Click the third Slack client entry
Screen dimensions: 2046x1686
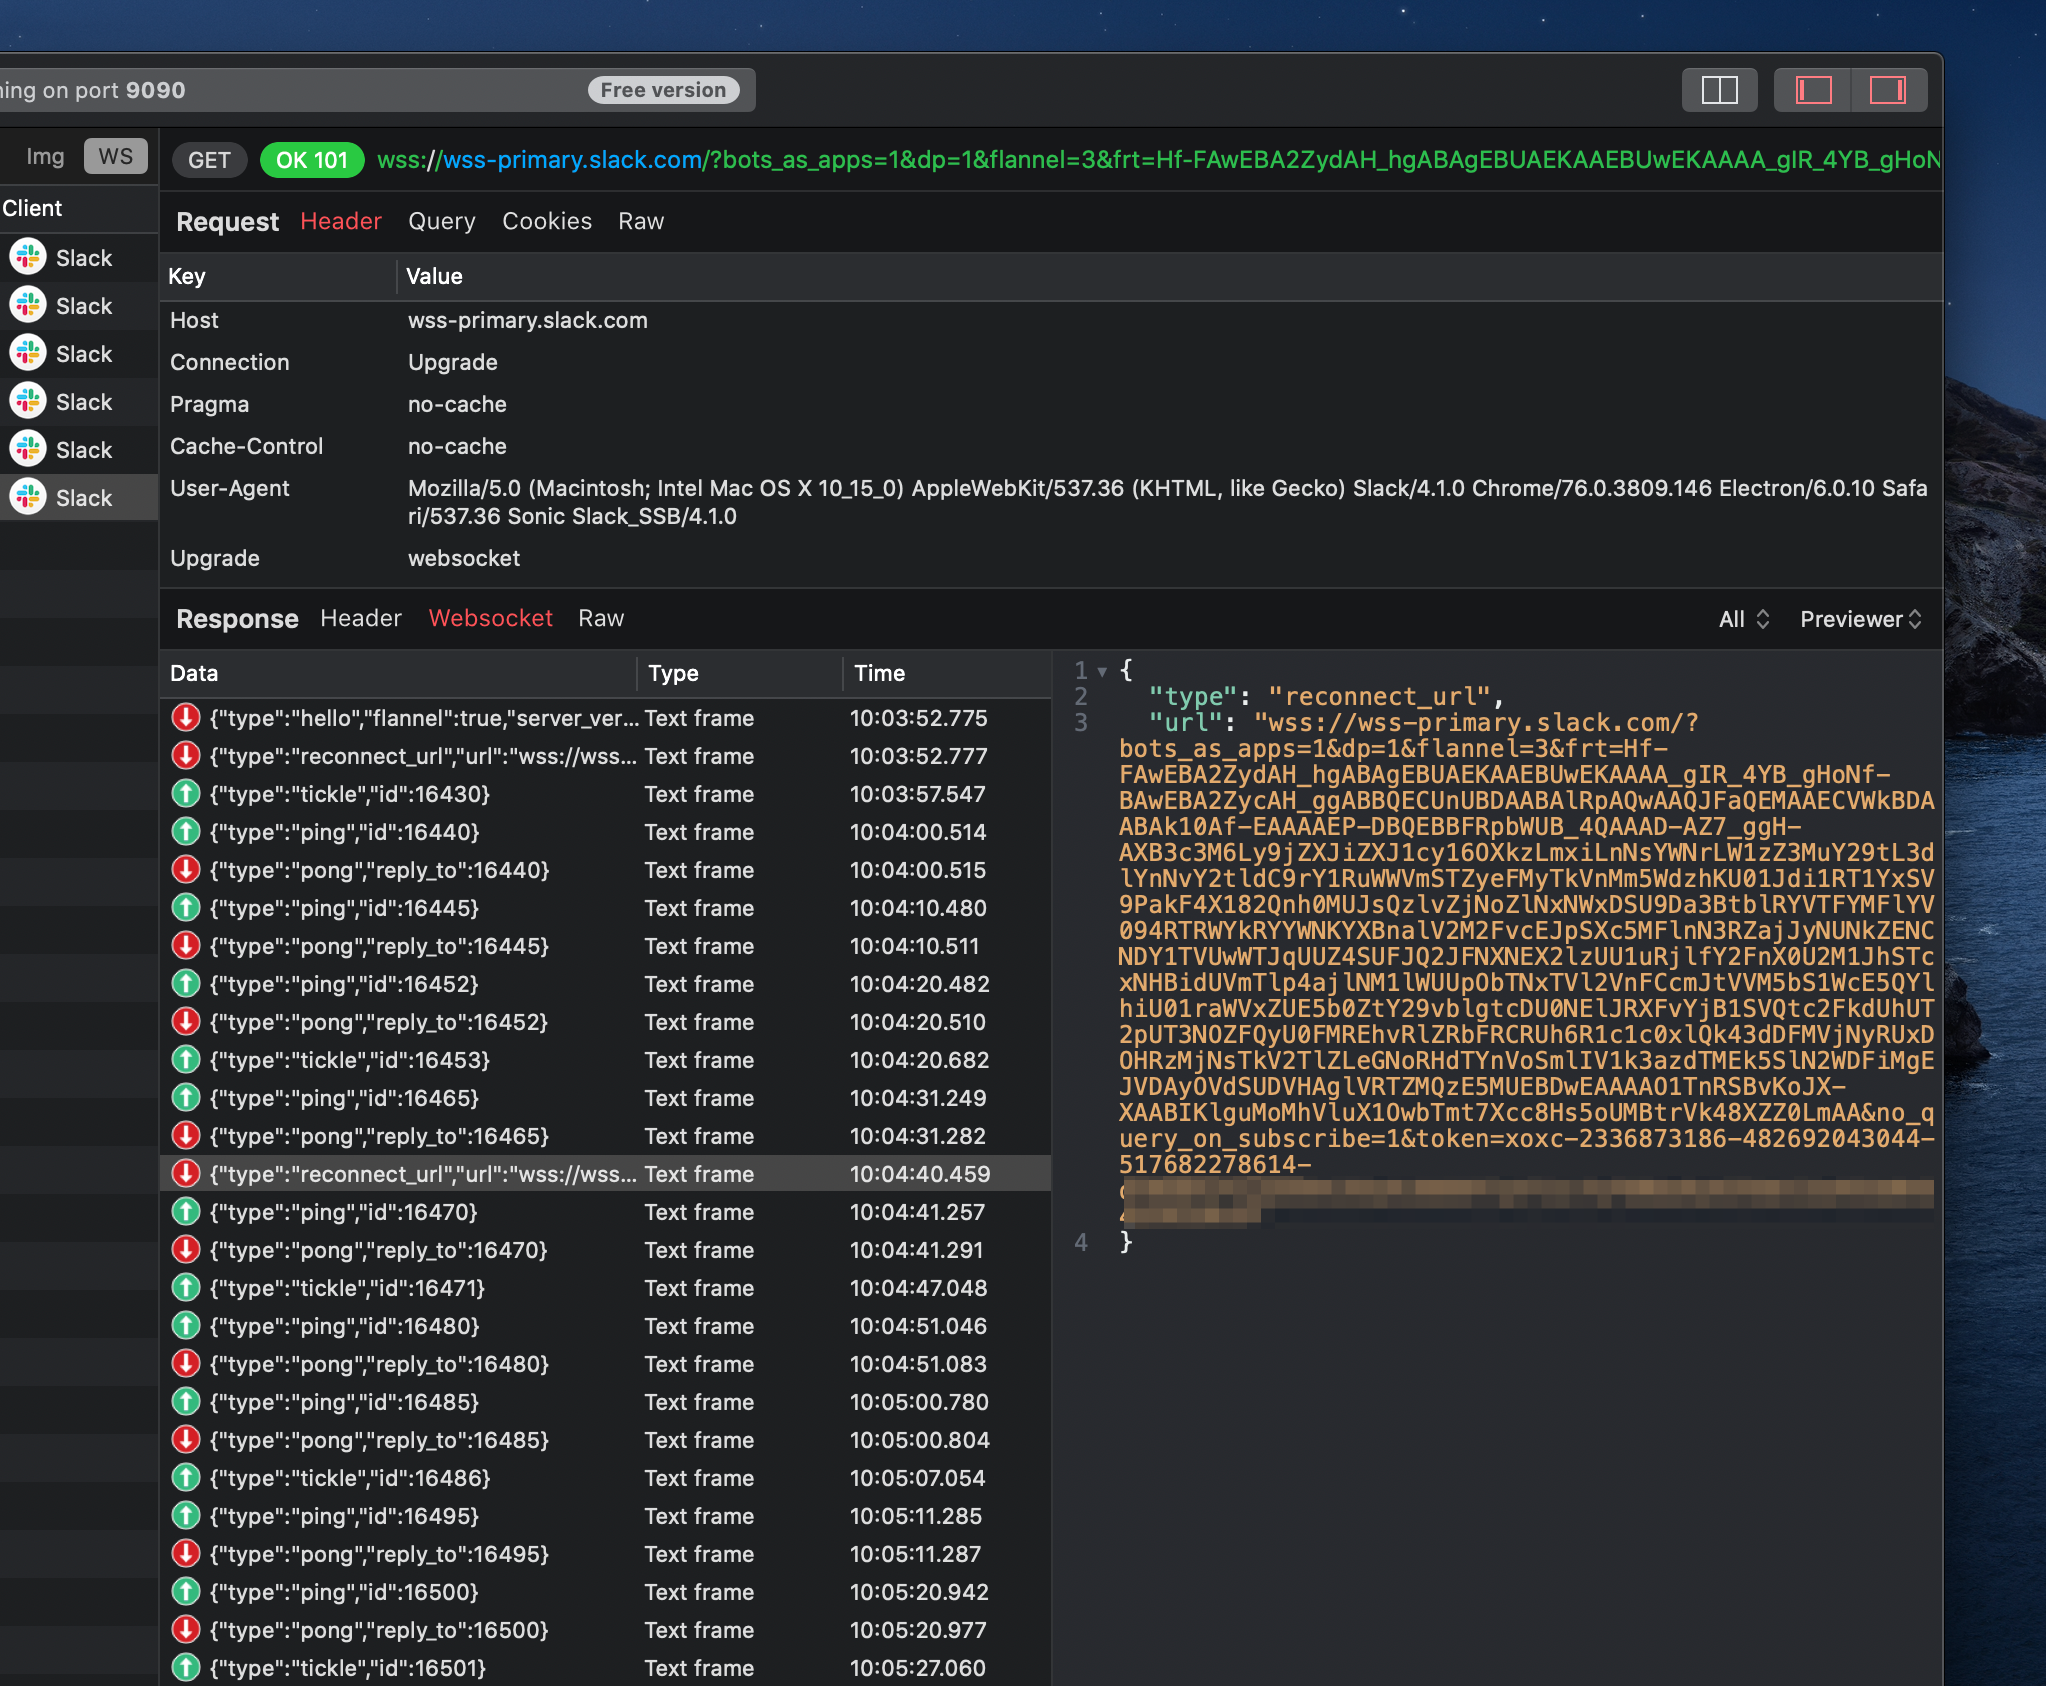(x=79, y=353)
